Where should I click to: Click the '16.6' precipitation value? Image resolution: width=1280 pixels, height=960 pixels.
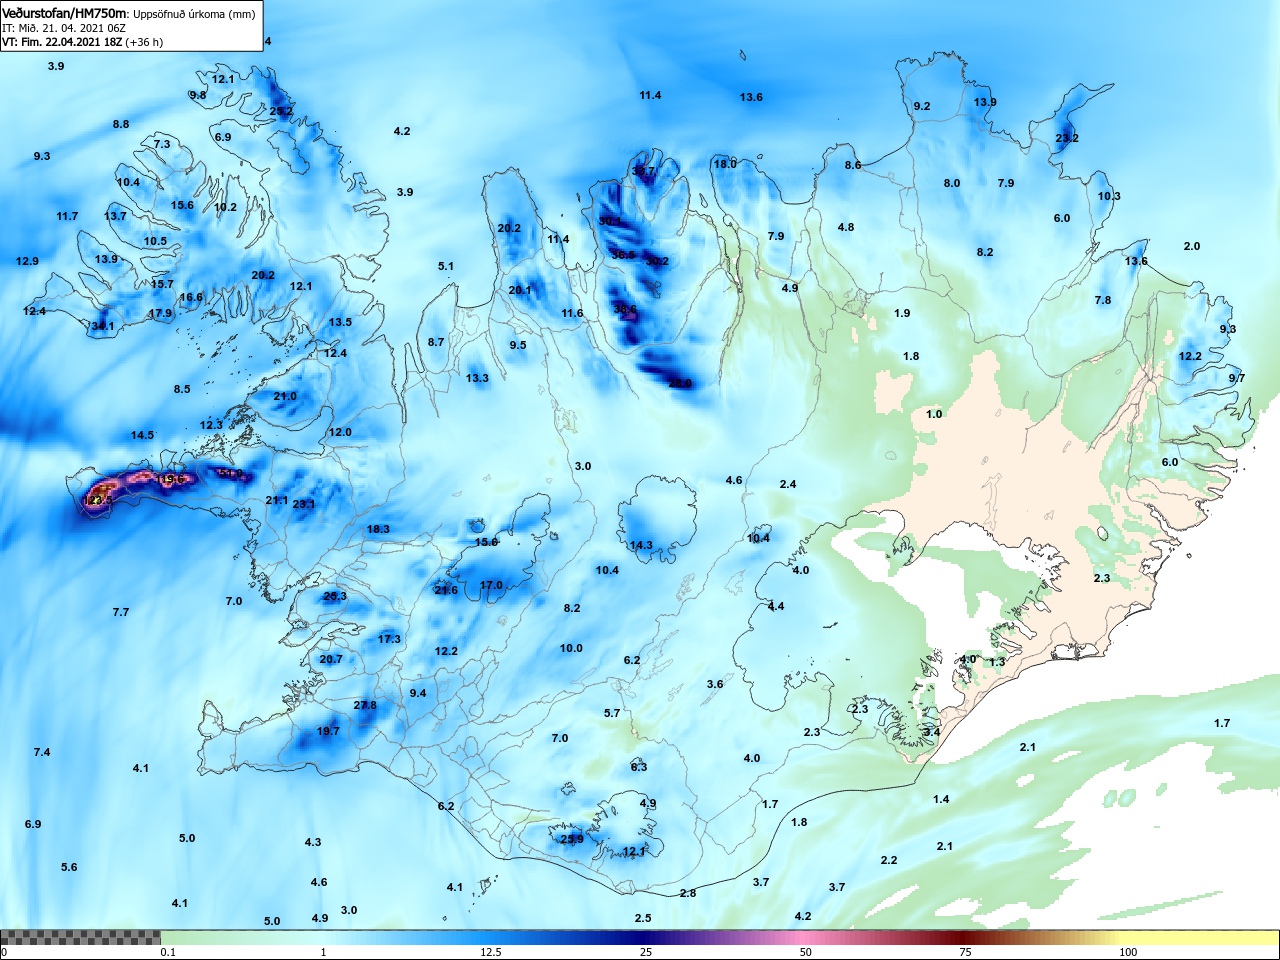click(191, 297)
